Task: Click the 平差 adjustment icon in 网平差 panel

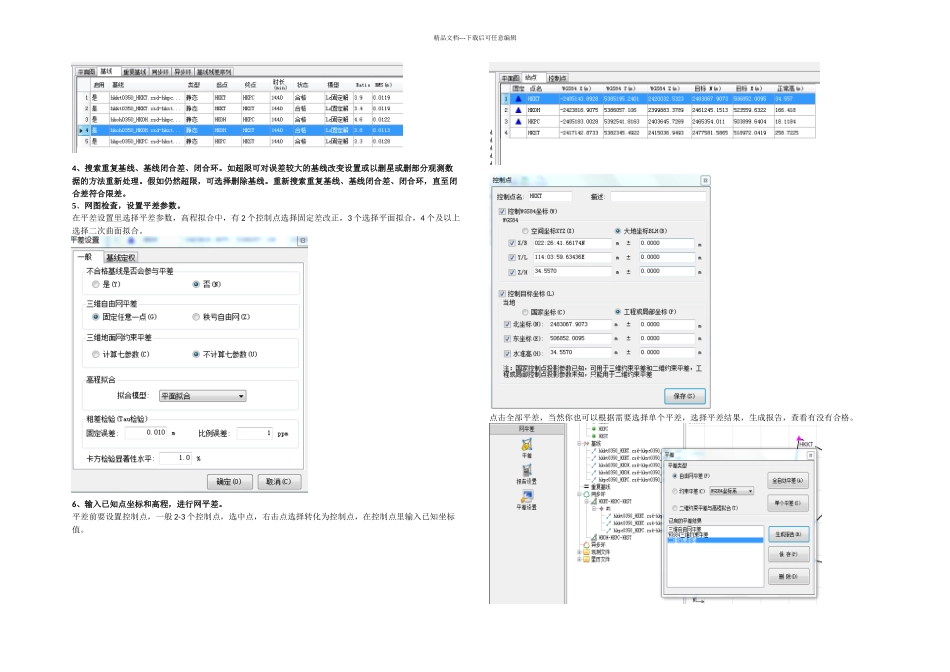Action: 526,445
